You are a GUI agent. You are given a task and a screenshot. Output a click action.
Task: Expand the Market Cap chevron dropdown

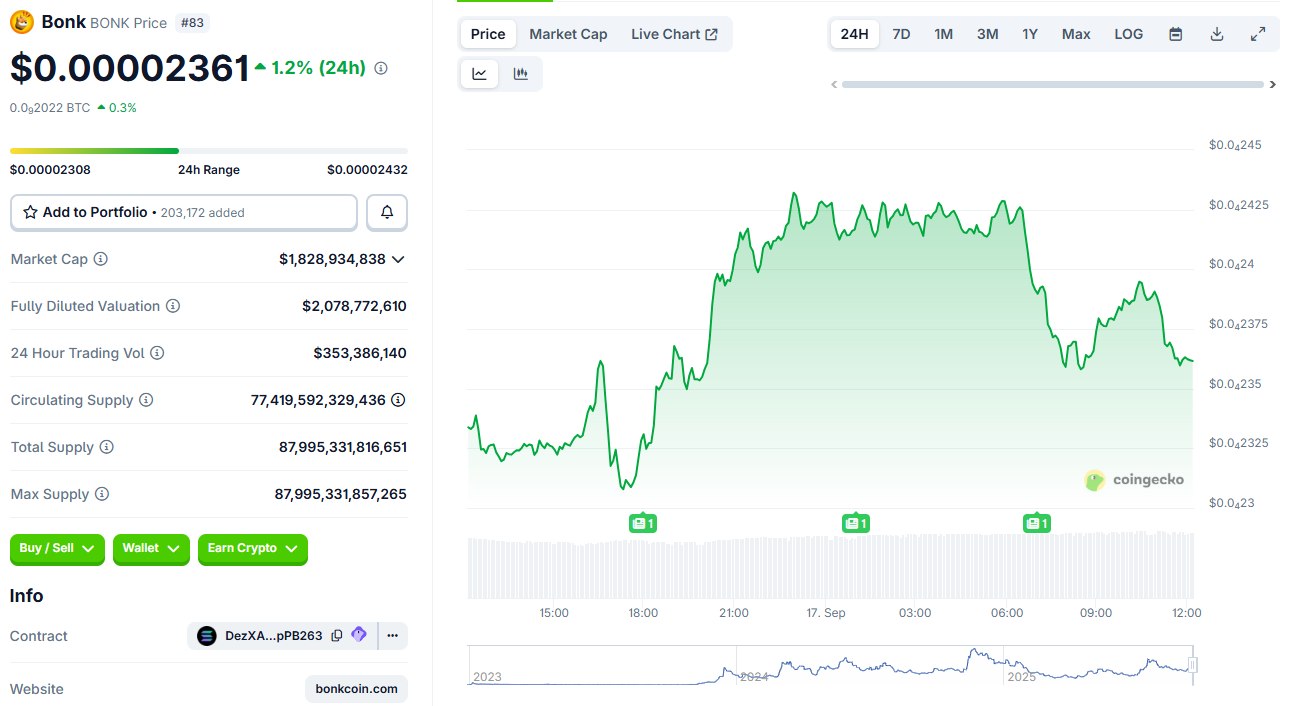tap(398, 259)
